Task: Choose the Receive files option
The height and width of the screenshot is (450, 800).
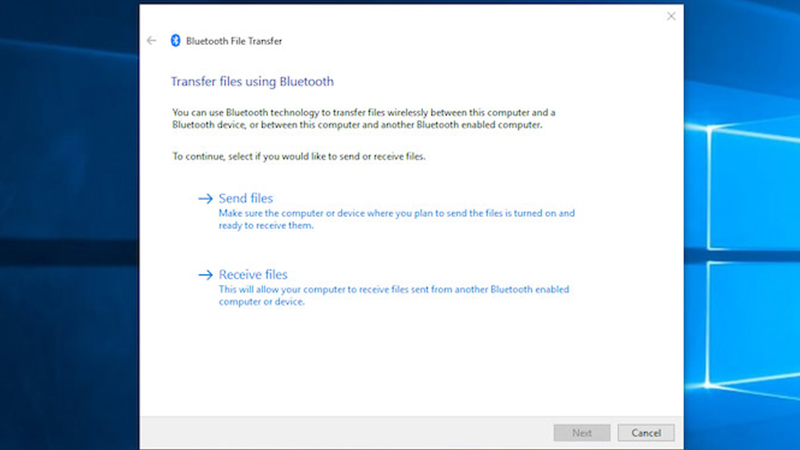Action: pyautogui.click(x=253, y=275)
